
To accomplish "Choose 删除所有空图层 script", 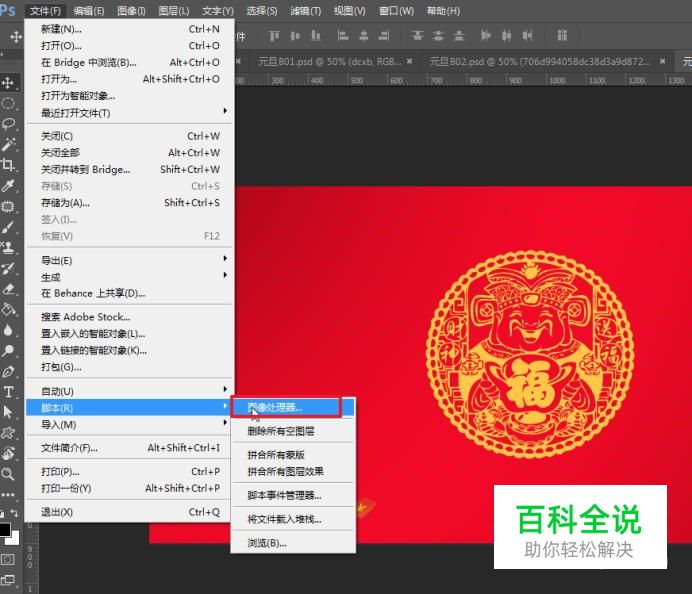I will click(x=293, y=431).
